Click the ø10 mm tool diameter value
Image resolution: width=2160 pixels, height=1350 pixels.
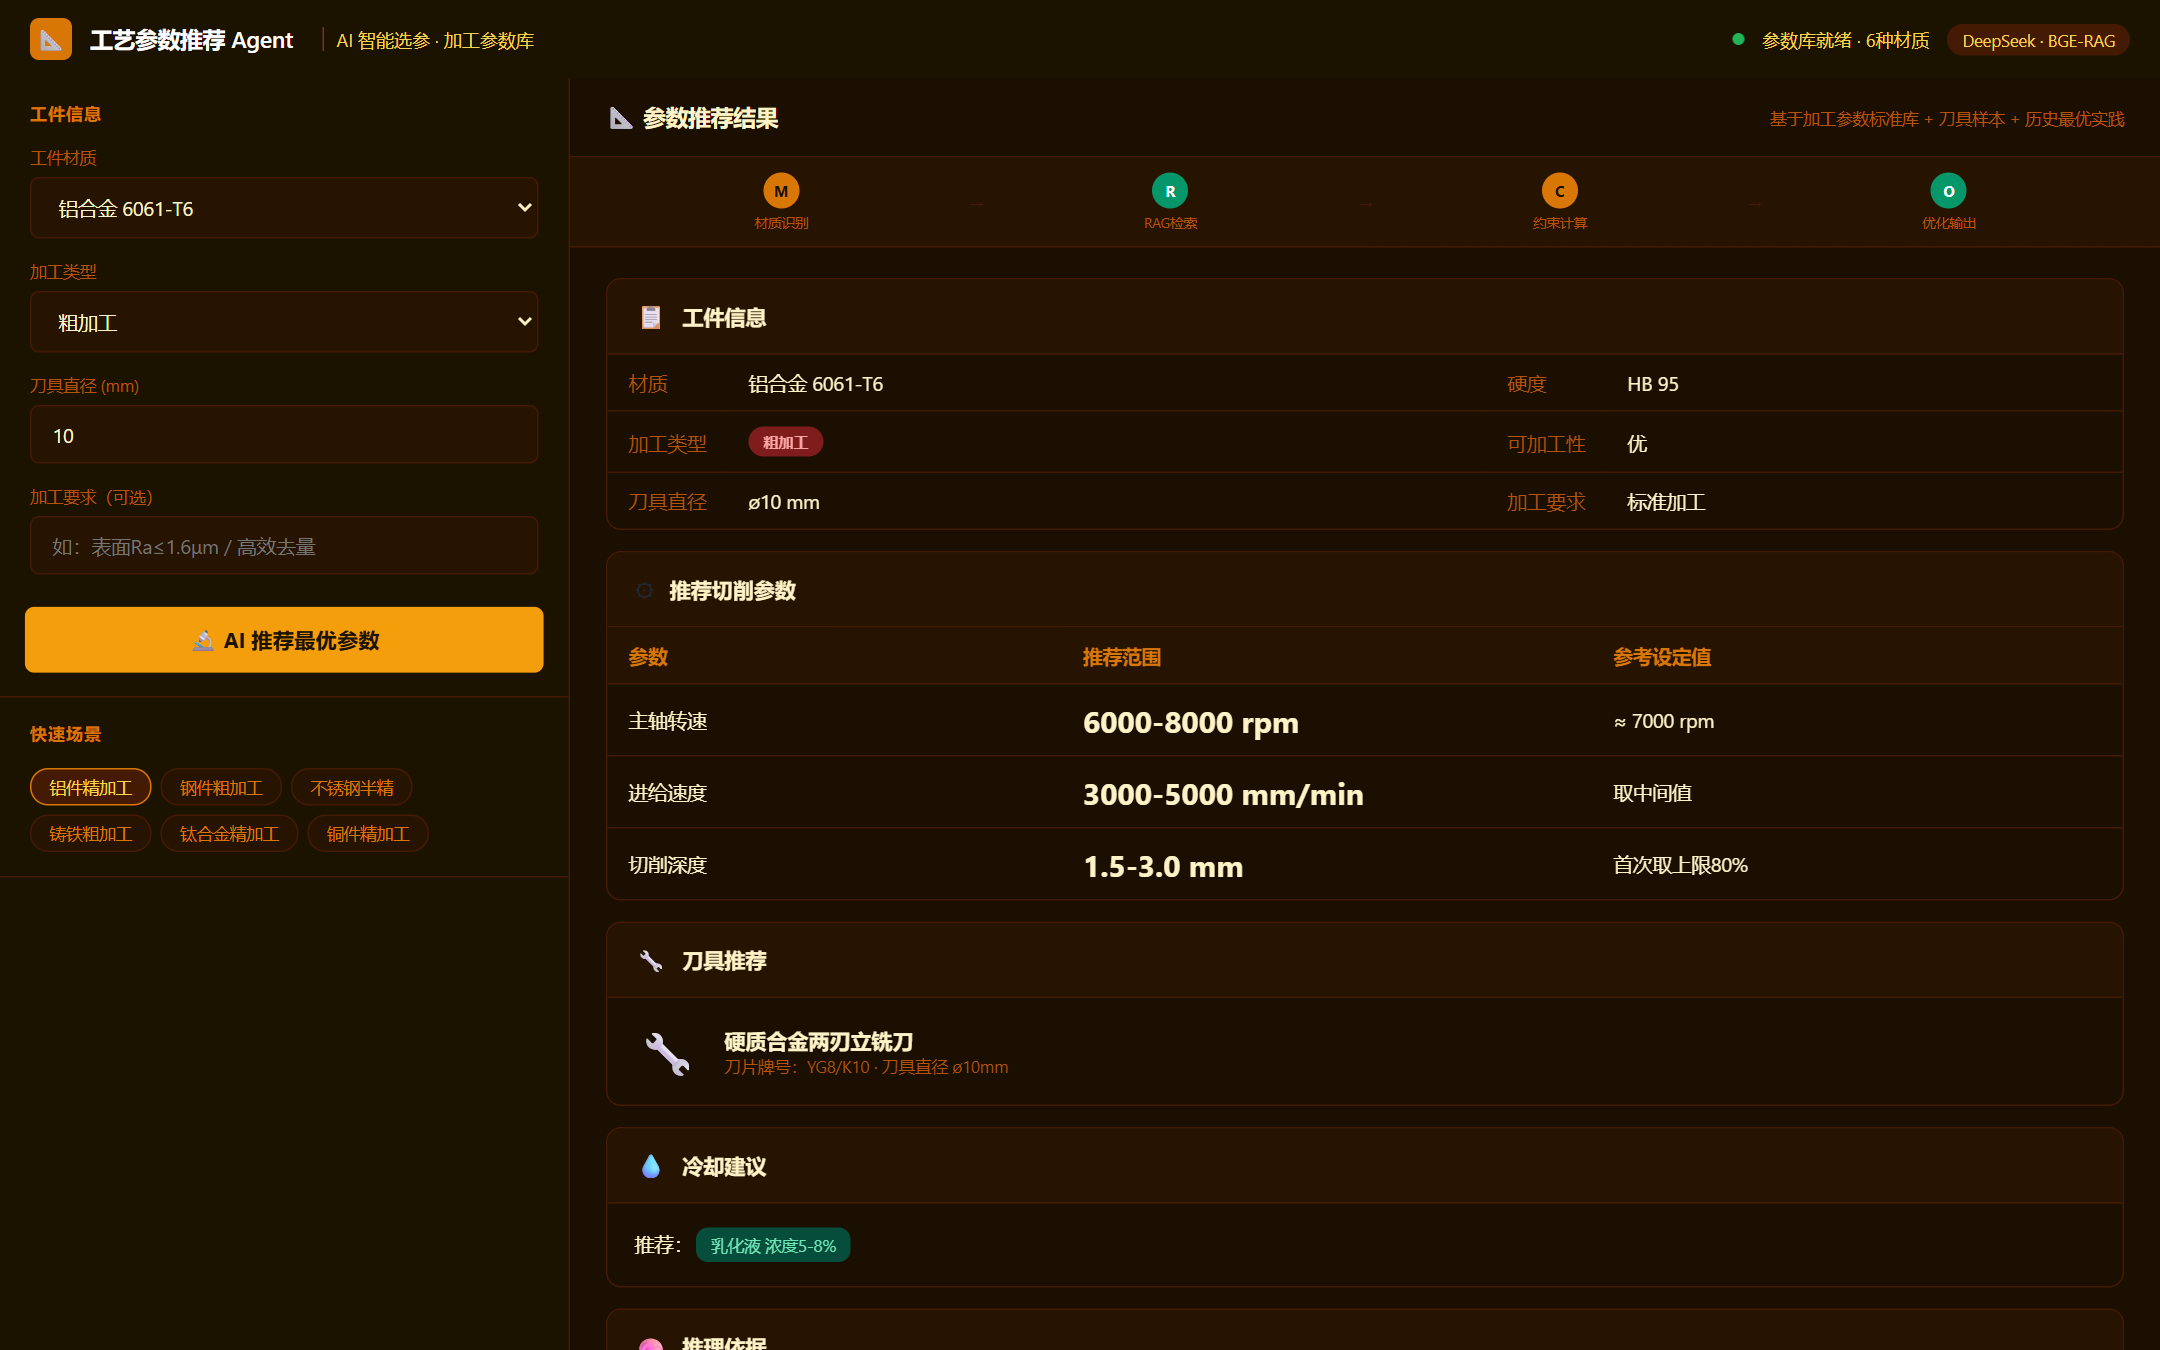(x=784, y=502)
